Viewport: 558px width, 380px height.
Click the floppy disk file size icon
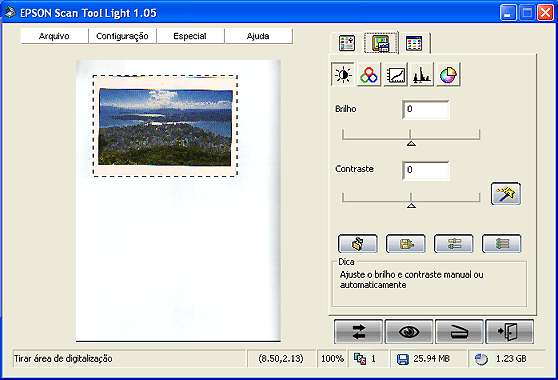402,359
